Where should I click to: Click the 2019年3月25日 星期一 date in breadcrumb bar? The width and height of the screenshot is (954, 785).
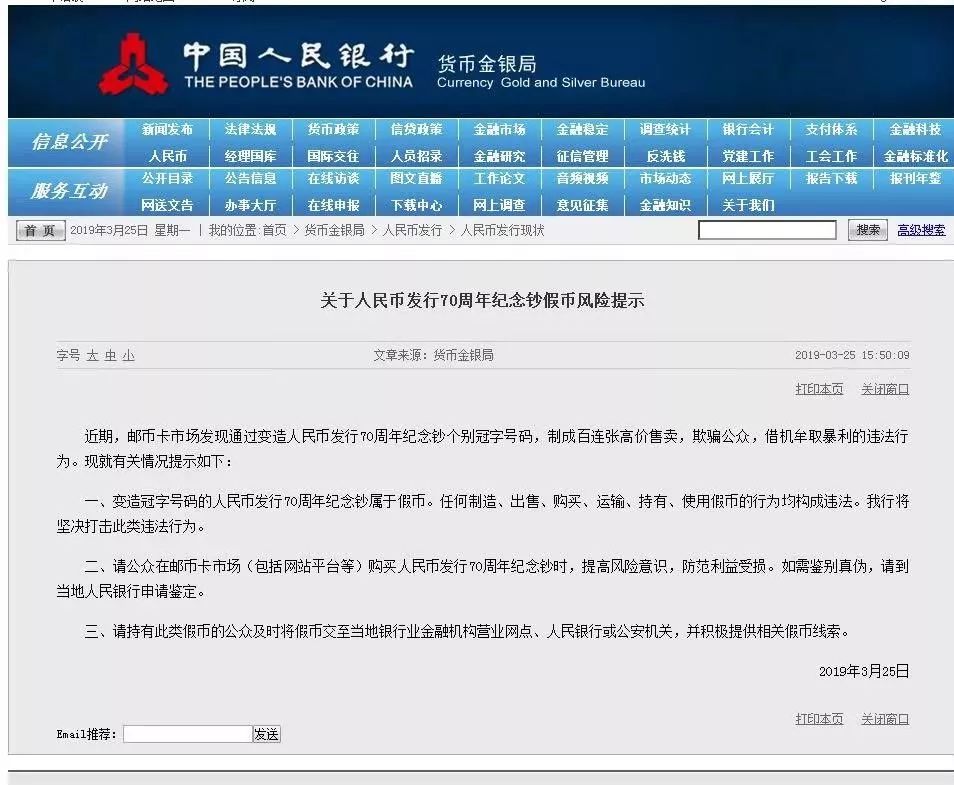coord(130,230)
